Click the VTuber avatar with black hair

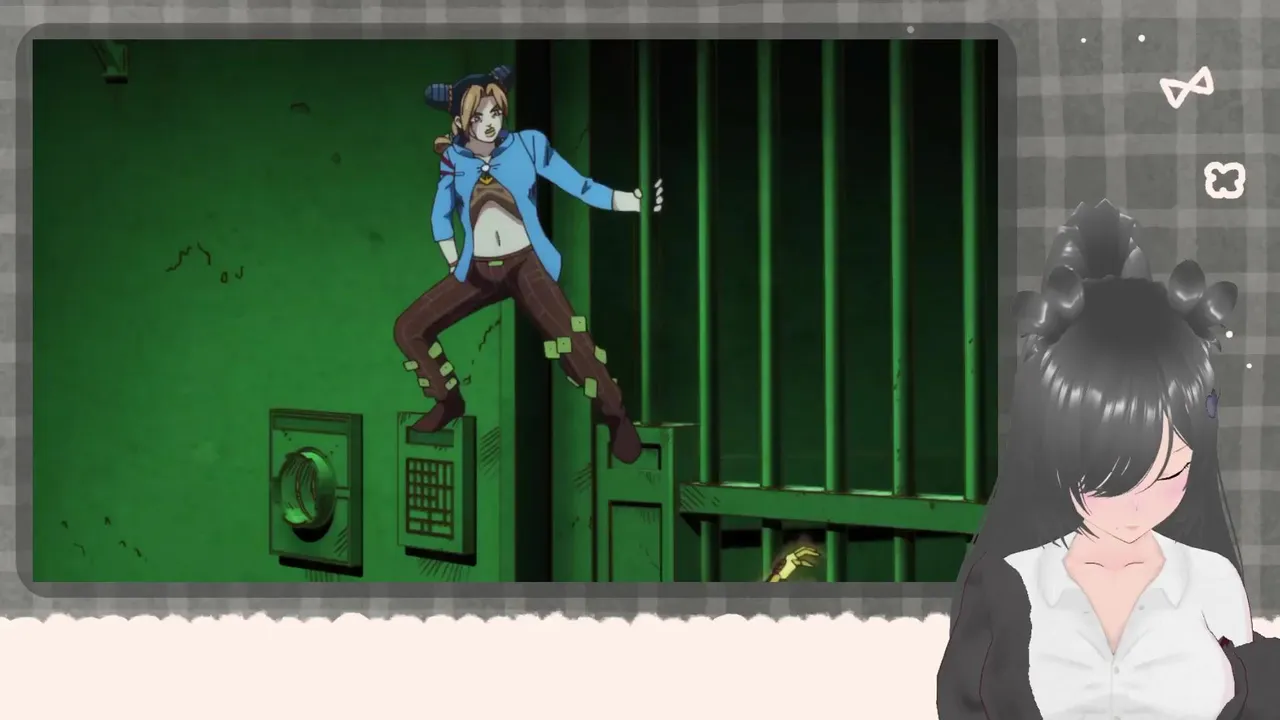1108,460
